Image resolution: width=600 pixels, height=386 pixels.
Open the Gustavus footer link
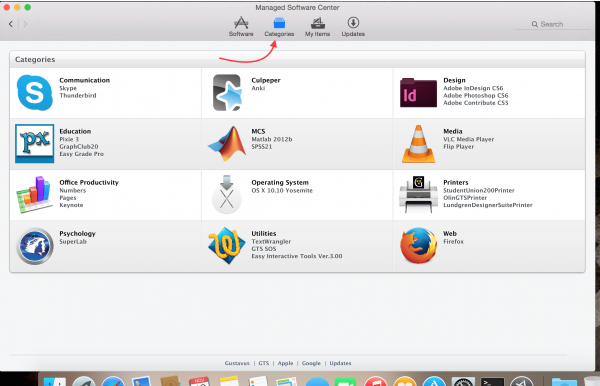click(237, 363)
